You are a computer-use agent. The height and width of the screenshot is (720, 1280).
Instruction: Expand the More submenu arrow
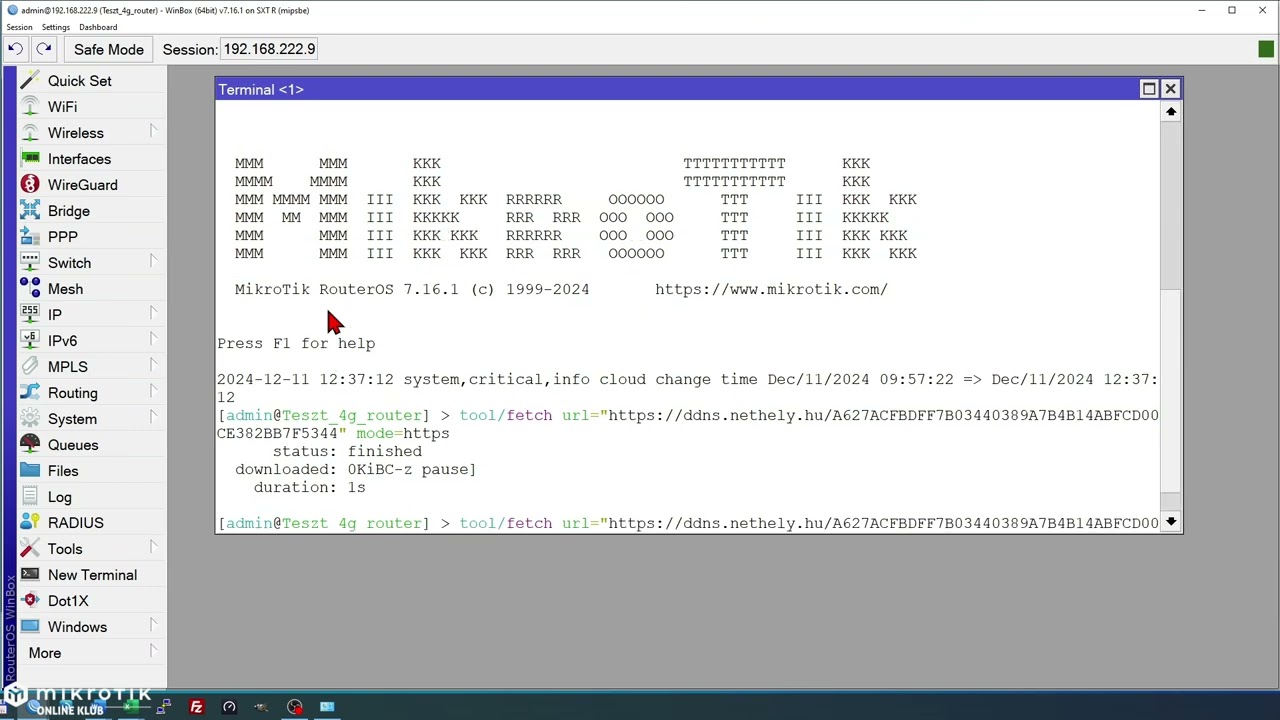tap(153, 652)
